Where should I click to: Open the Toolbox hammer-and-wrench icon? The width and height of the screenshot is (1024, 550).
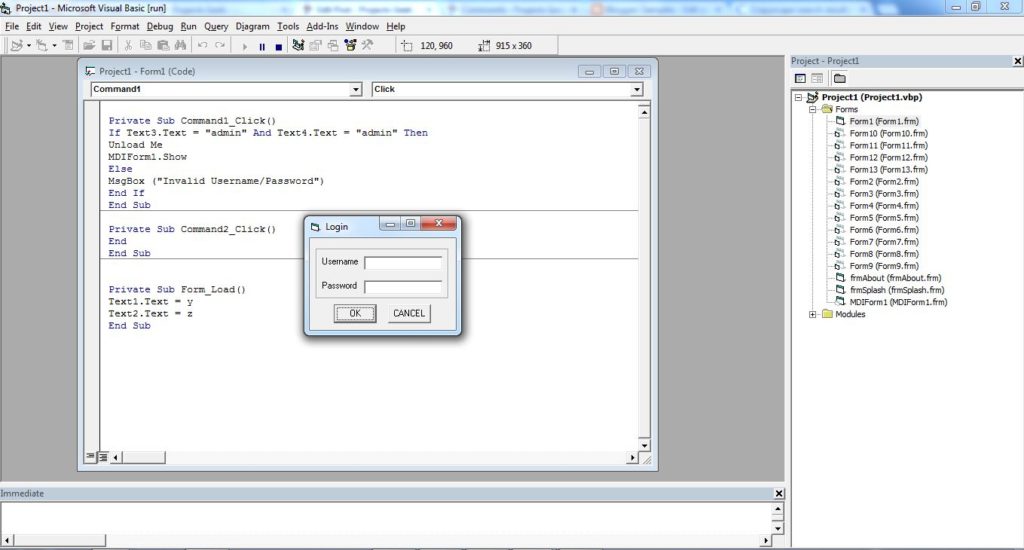coord(368,46)
